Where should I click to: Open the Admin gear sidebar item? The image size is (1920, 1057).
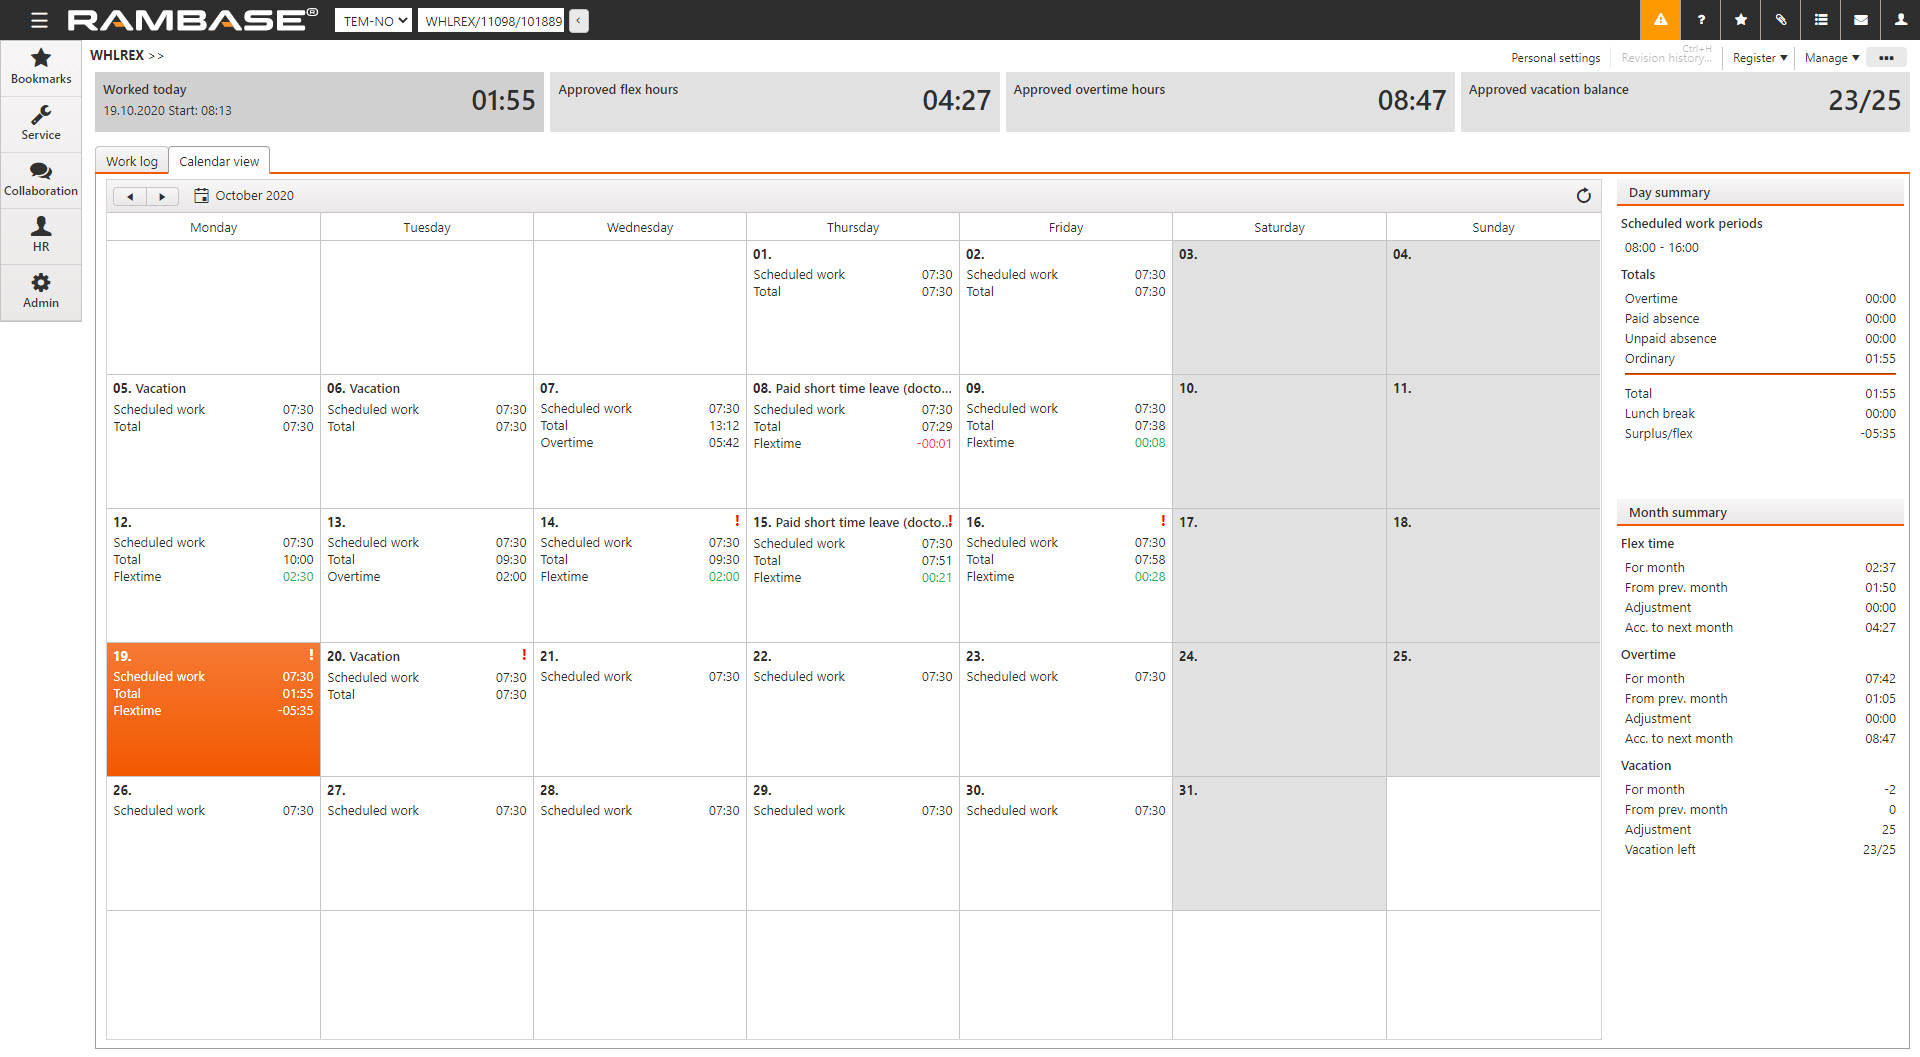coord(41,292)
